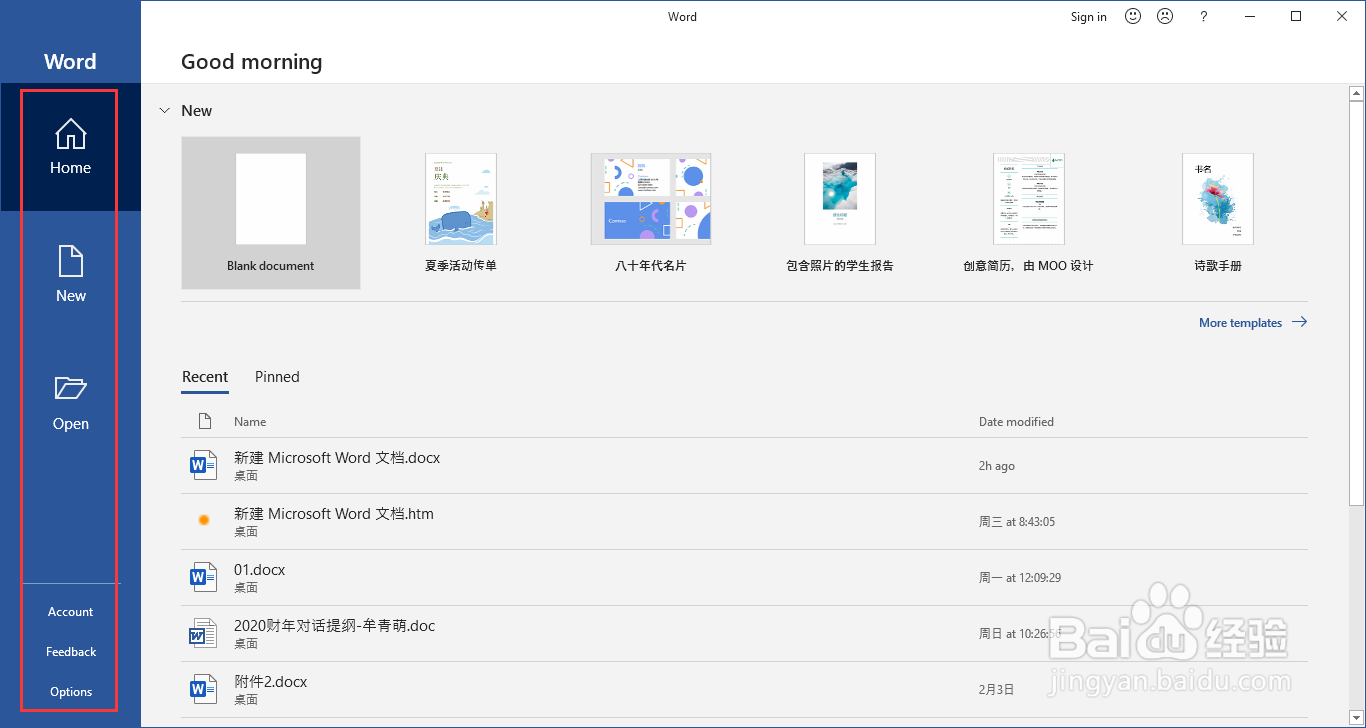
Task: Click the doc icon of 2020财年对话提纲-牟青萌.doc
Action: tap(203, 633)
